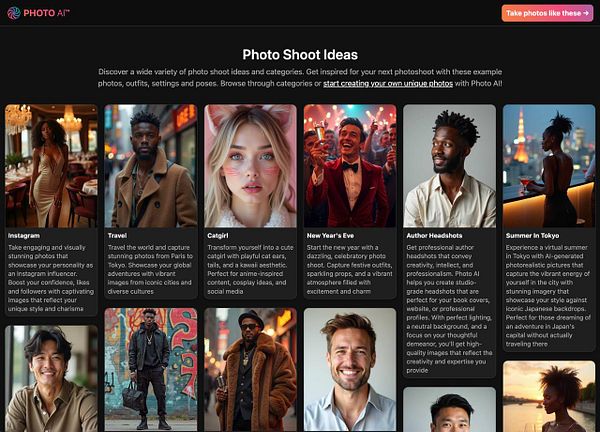Screen dimensions: 600x432
Task: Click the New Year's Eve description text
Action: (x=349, y=269)
